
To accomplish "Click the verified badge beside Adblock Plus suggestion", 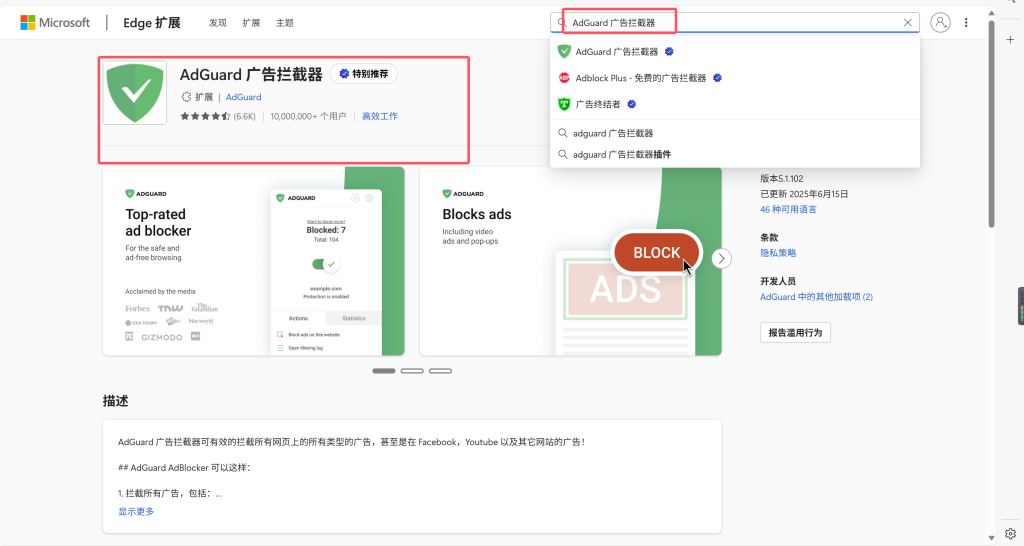I will pyautogui.click(x=717, y=78).
